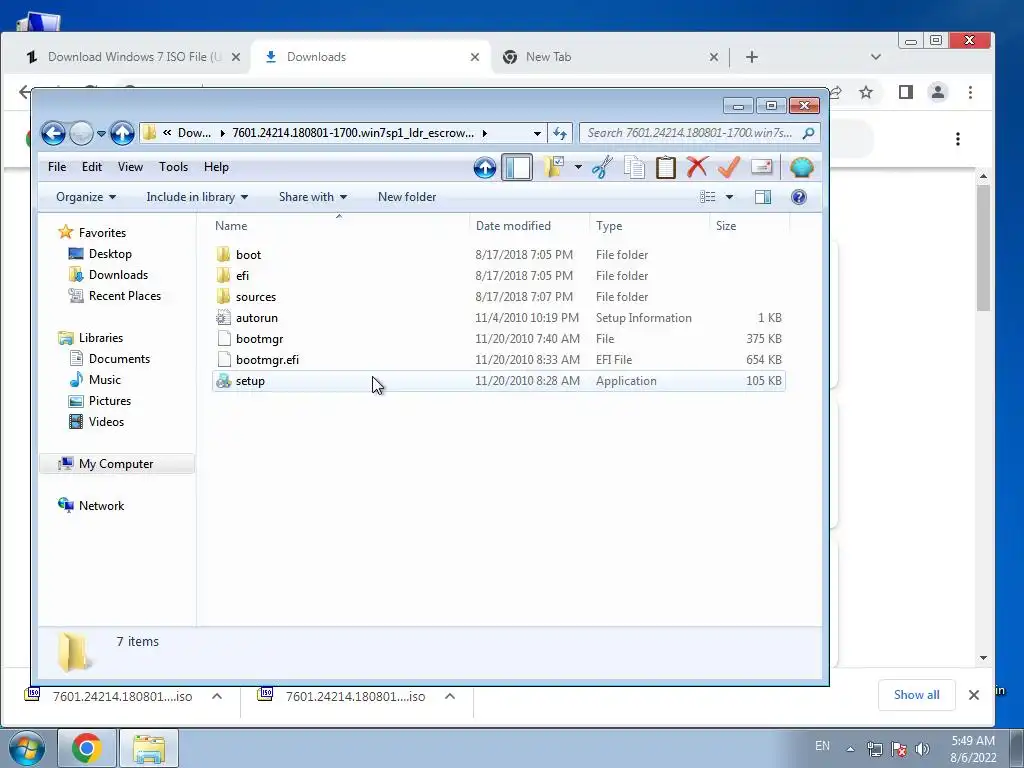This screenshot has width=1024, height=768.
Task: Open the Help menu
Action: [216, 167]
